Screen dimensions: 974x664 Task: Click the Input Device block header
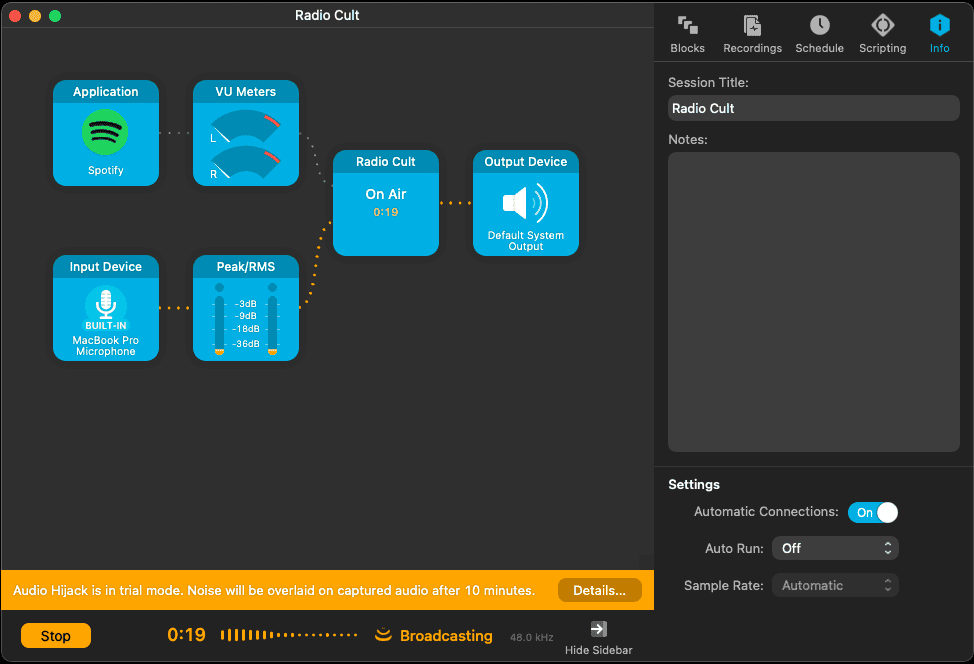coord(106,266)
